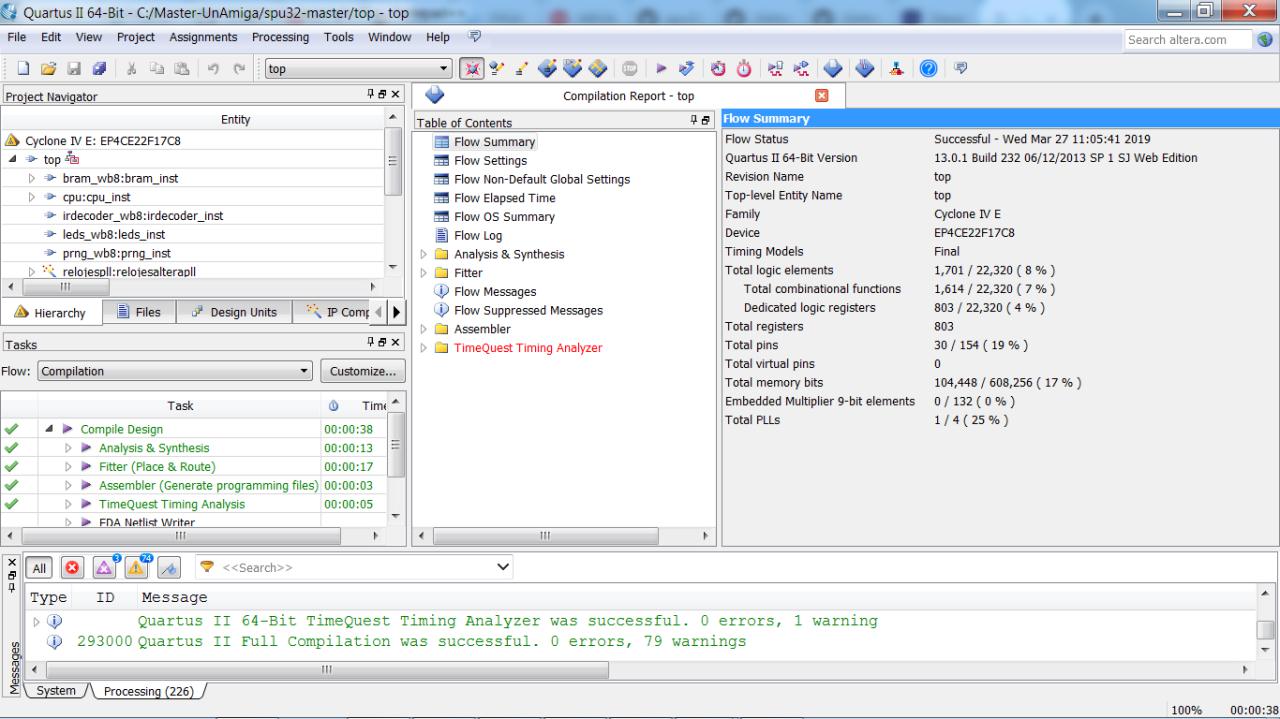Open the Assignments menu
This screenshot has width=1280, height=719.
[x=203, y=37]
